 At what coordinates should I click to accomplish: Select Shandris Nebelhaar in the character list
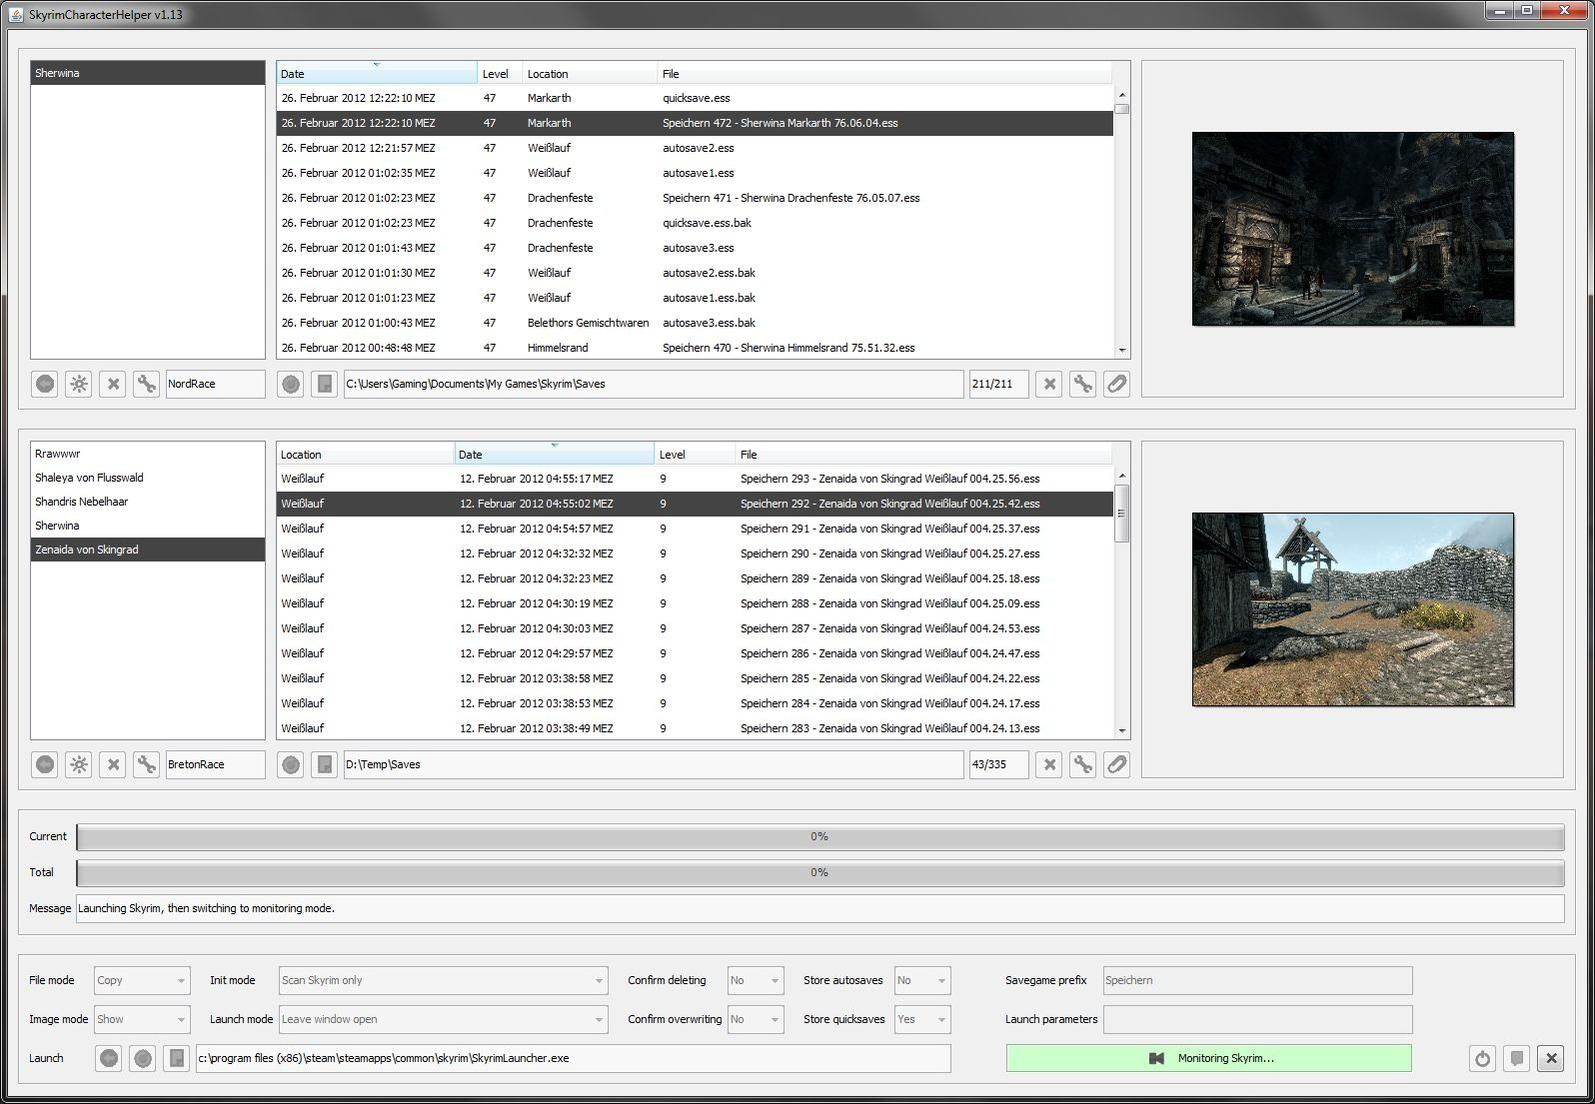pos(82,502)
